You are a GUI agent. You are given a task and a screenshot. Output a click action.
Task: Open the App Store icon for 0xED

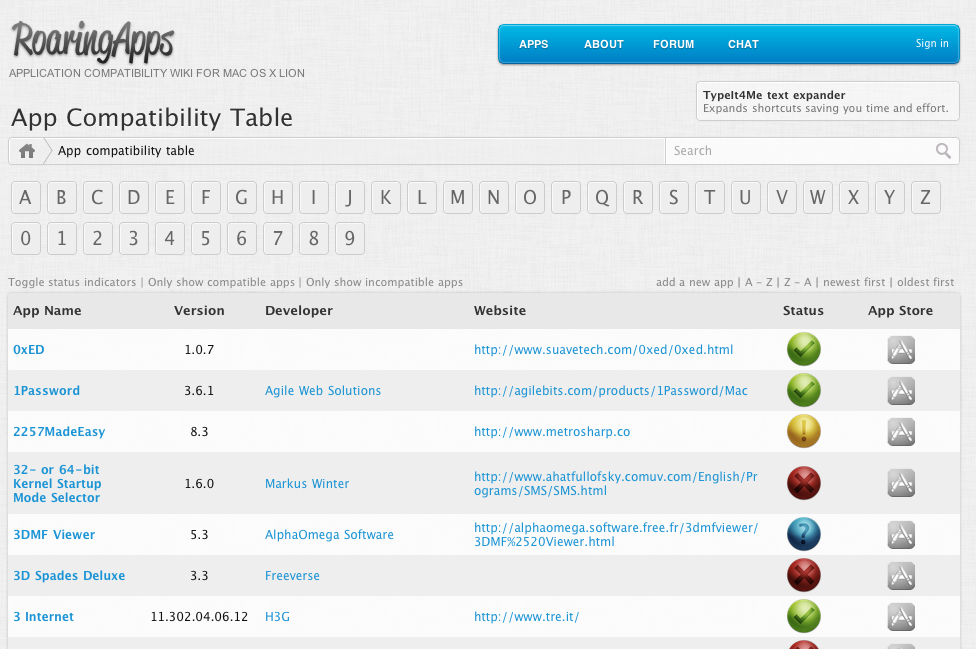(x=901, y=350)
